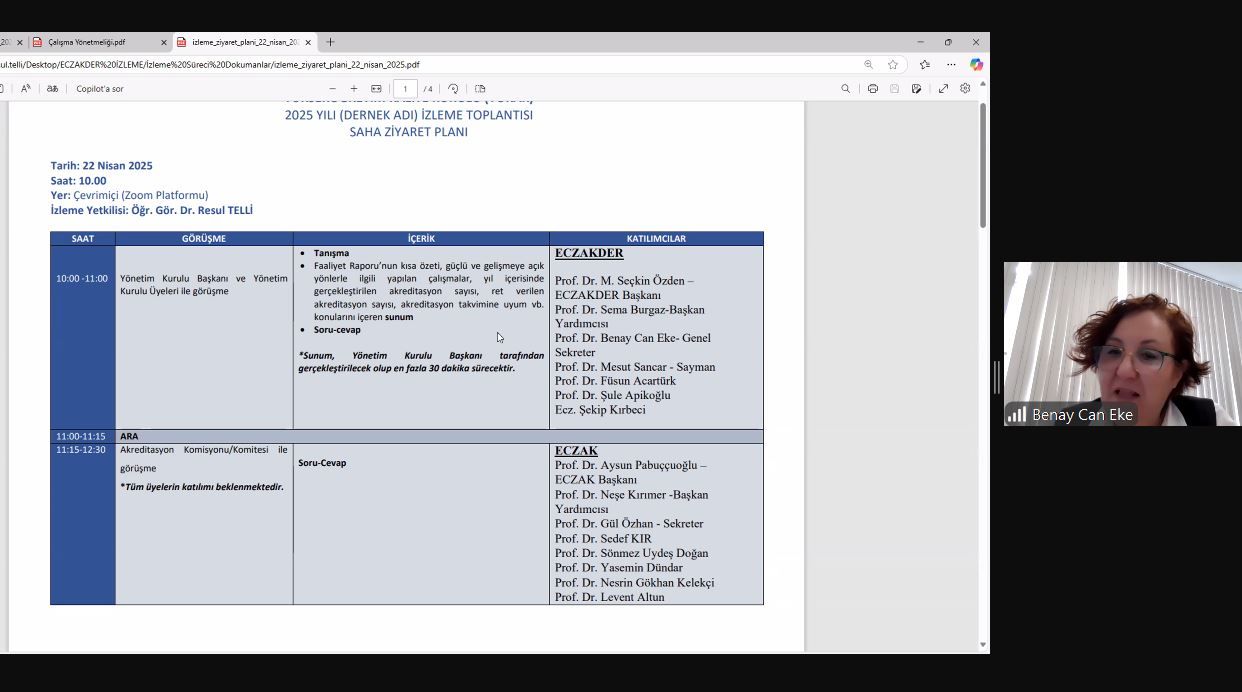The height and width of the screenshot is (692, 1242).
Task: Add this page to favorites star
Action: click(893, 64)
